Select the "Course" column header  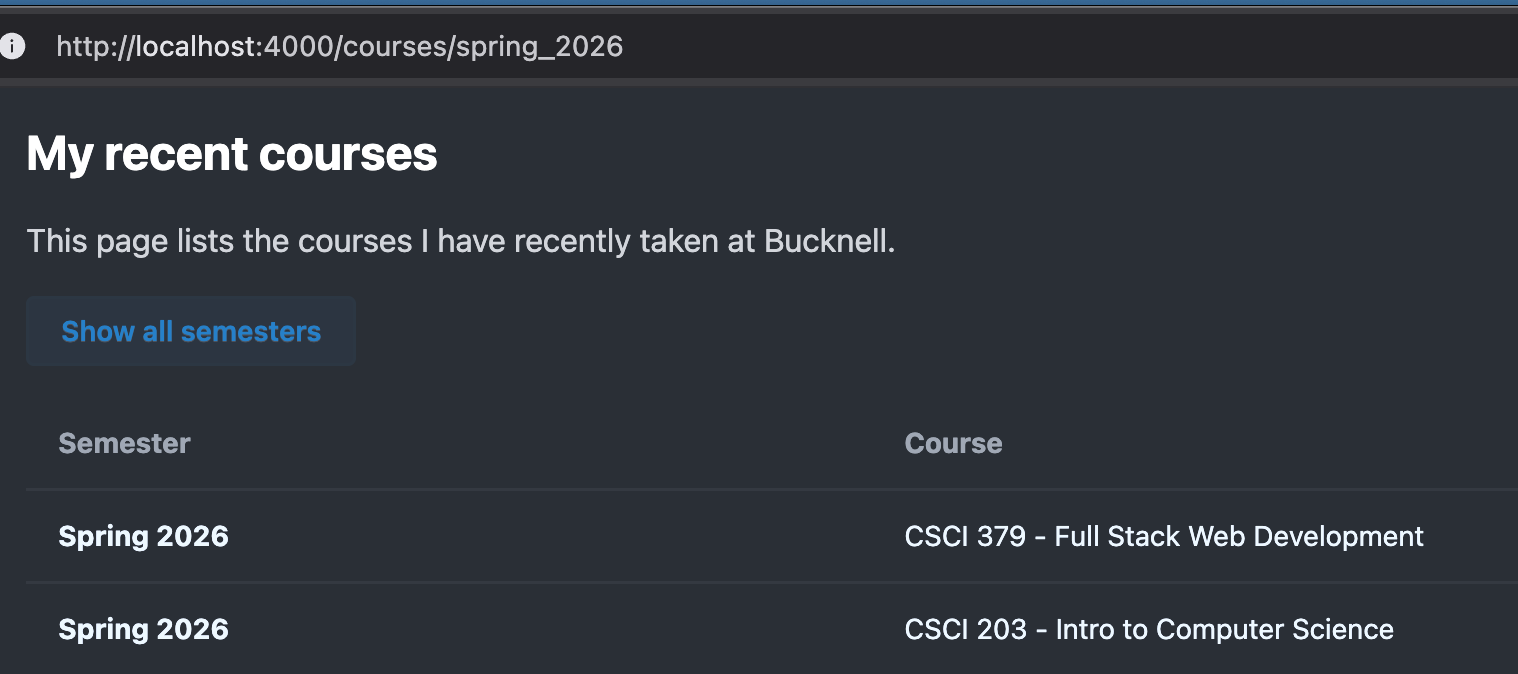(x=953, y=443)
